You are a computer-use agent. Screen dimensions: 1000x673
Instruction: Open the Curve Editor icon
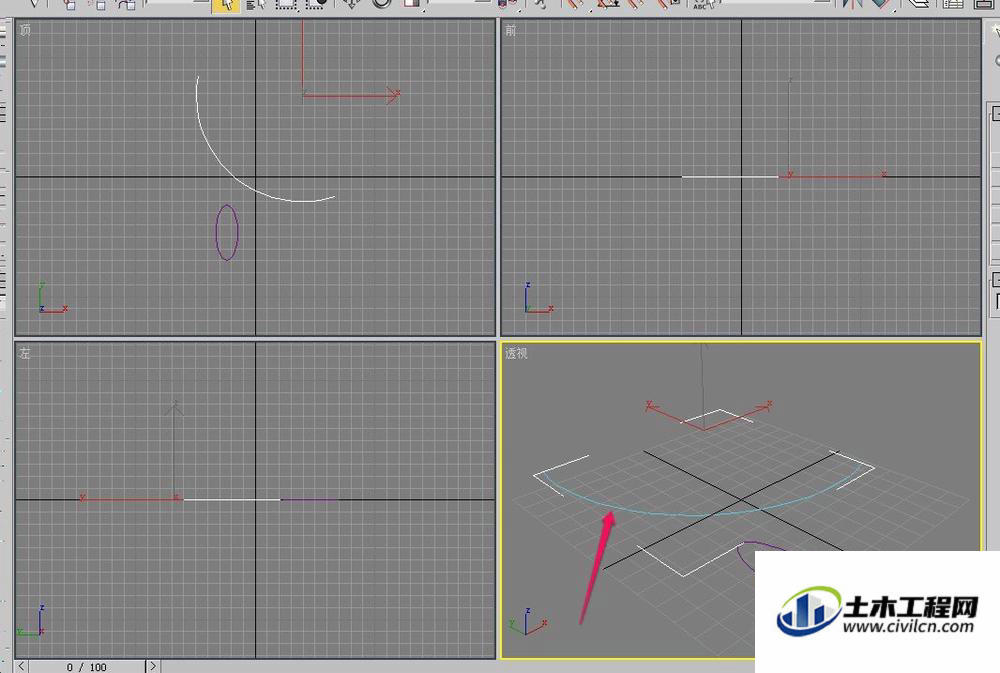tap(953, 4)
